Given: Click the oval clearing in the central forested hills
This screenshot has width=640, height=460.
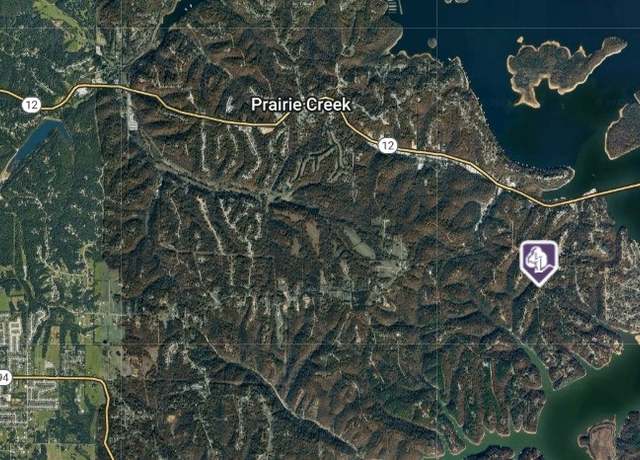Looking at the screenshot, I should (359, 243).
